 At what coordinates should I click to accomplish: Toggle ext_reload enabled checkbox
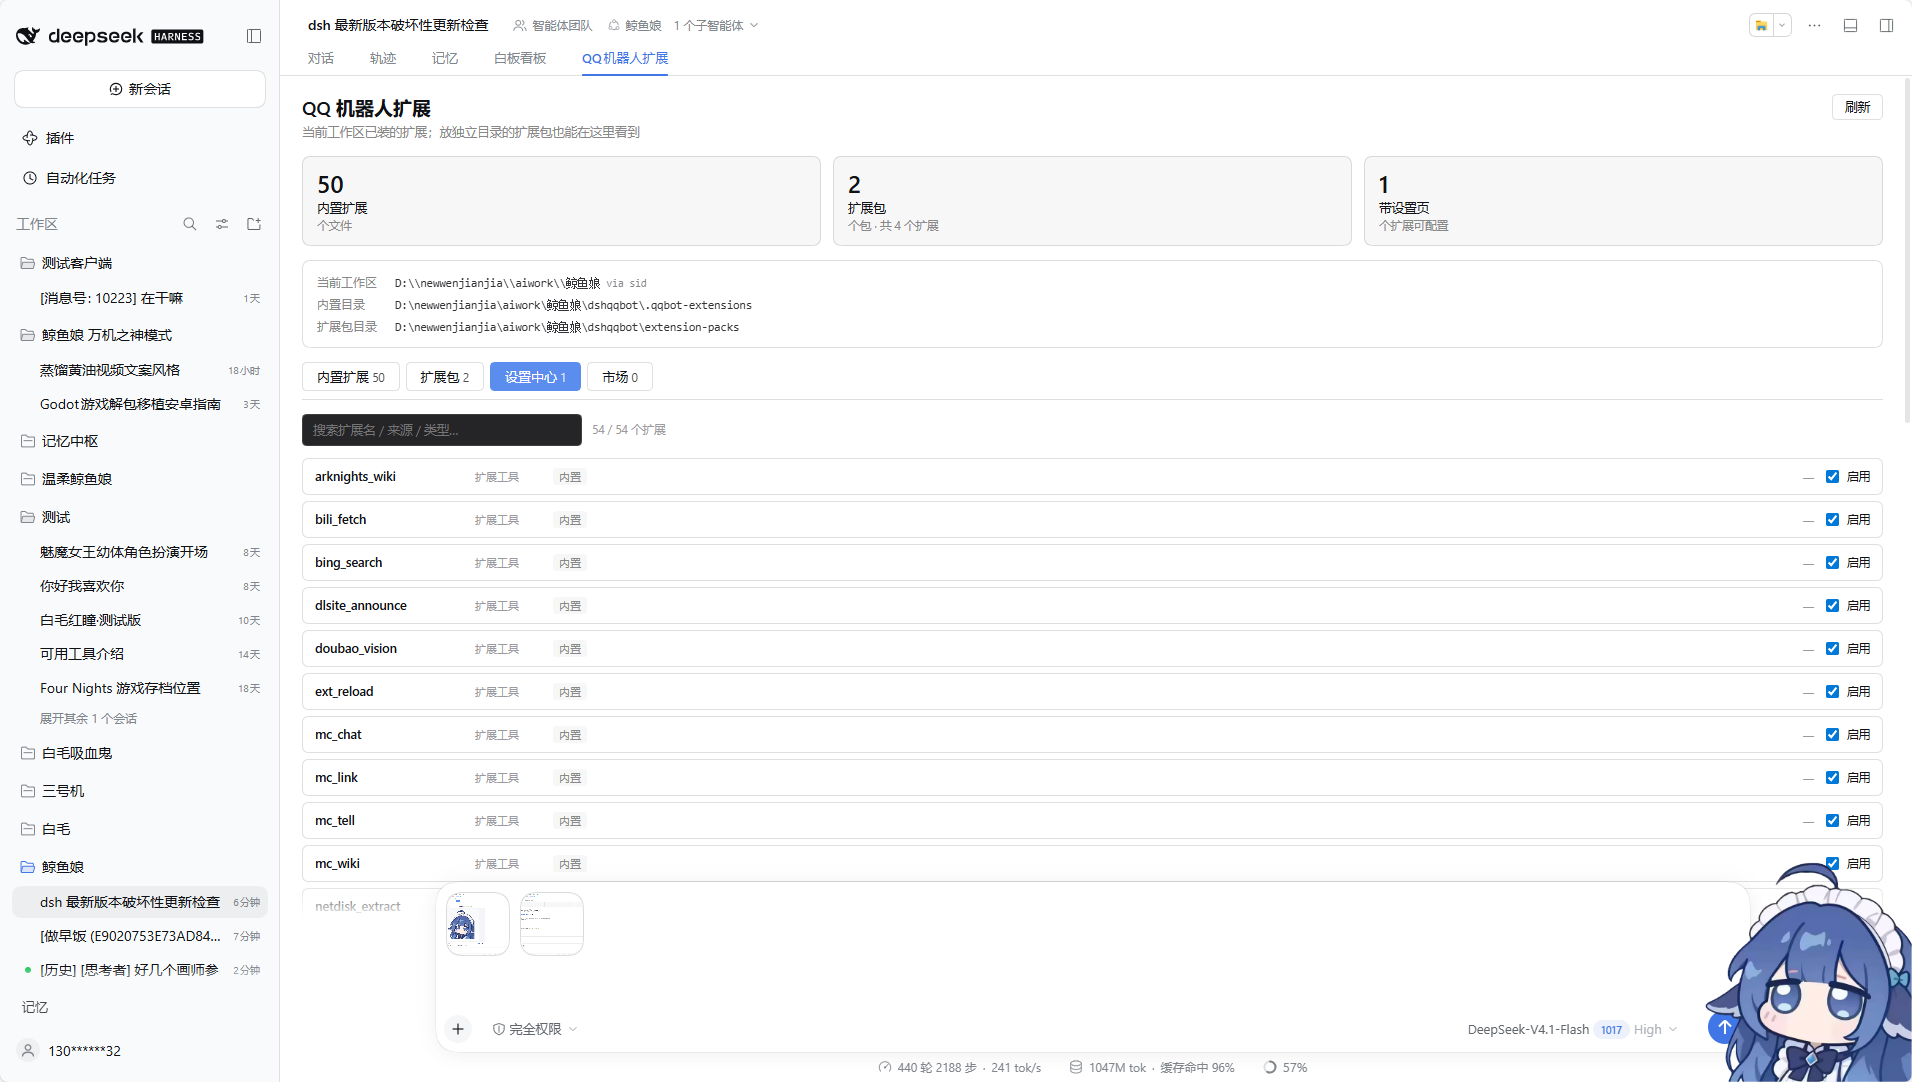point(1832,692)
